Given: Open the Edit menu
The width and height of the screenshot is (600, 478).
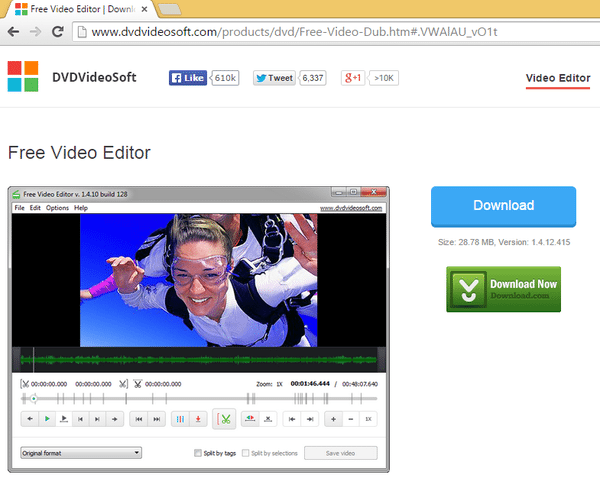Looking at the screenshot, I should click(x=35, y=208).
